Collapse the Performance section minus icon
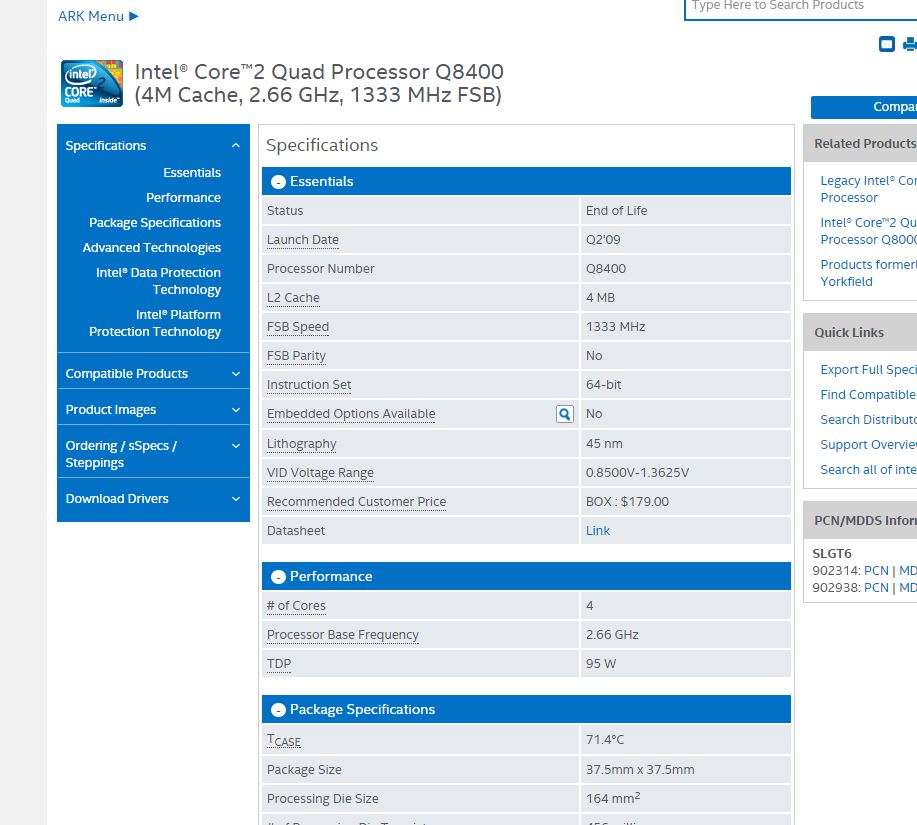The height and width of the screenshot is (825, 917). pos(278,577)
